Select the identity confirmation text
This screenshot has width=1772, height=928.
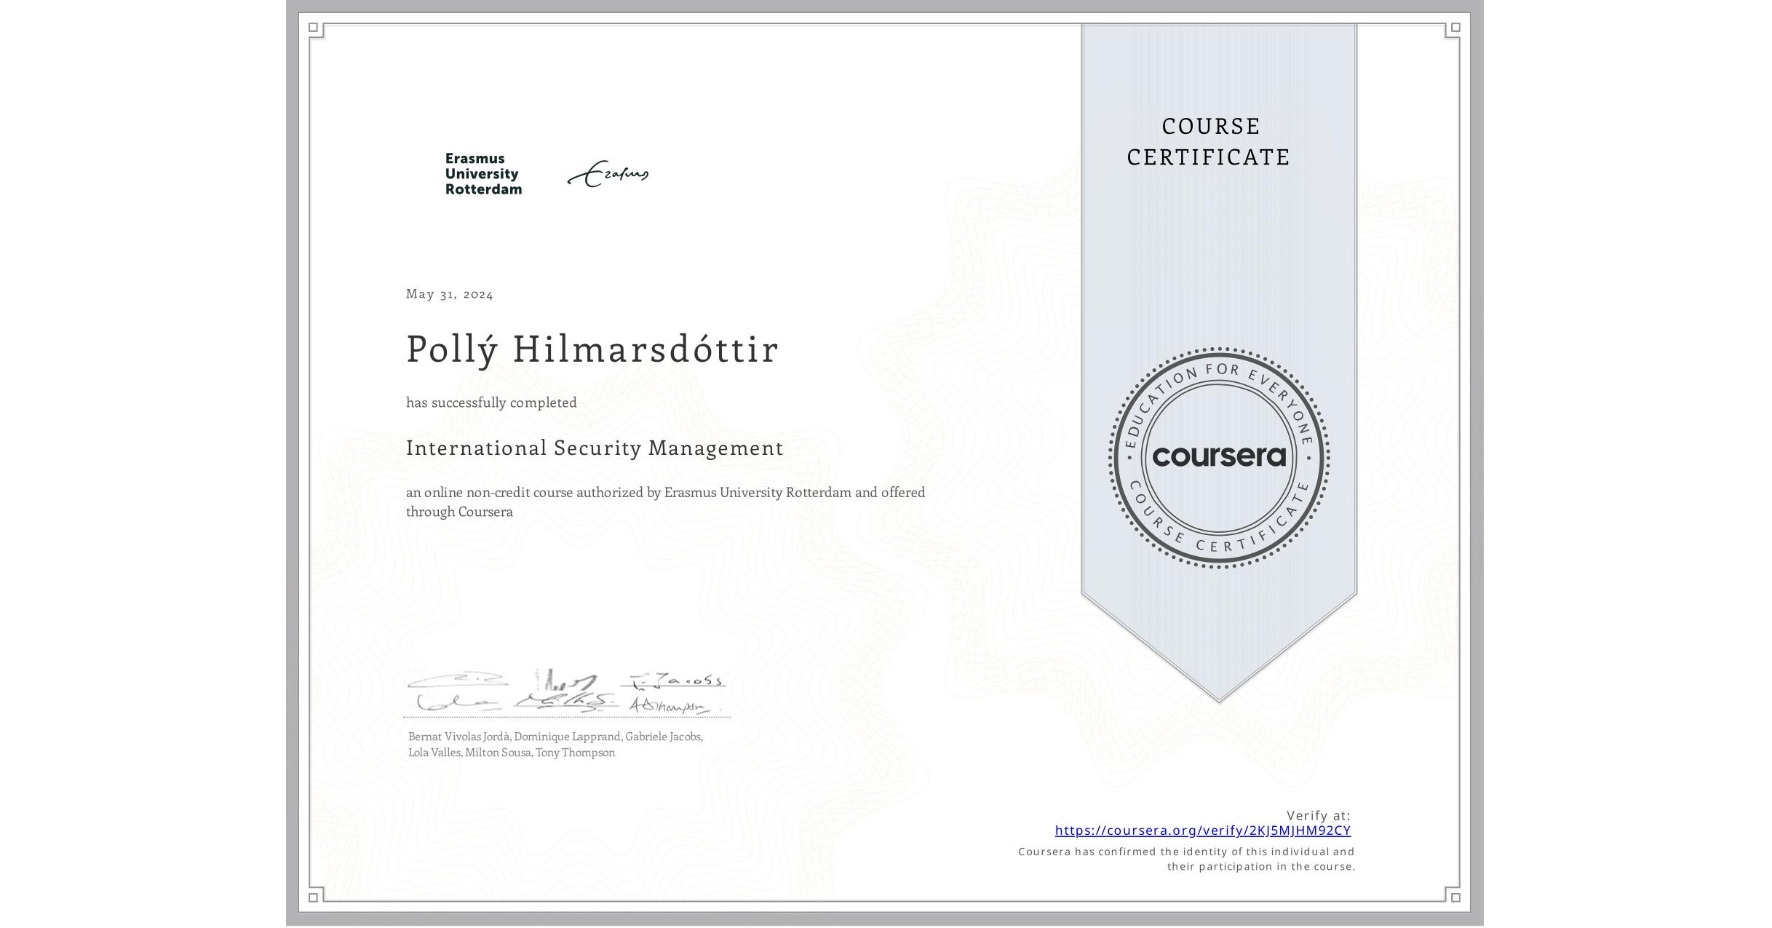pos(1185,858)
